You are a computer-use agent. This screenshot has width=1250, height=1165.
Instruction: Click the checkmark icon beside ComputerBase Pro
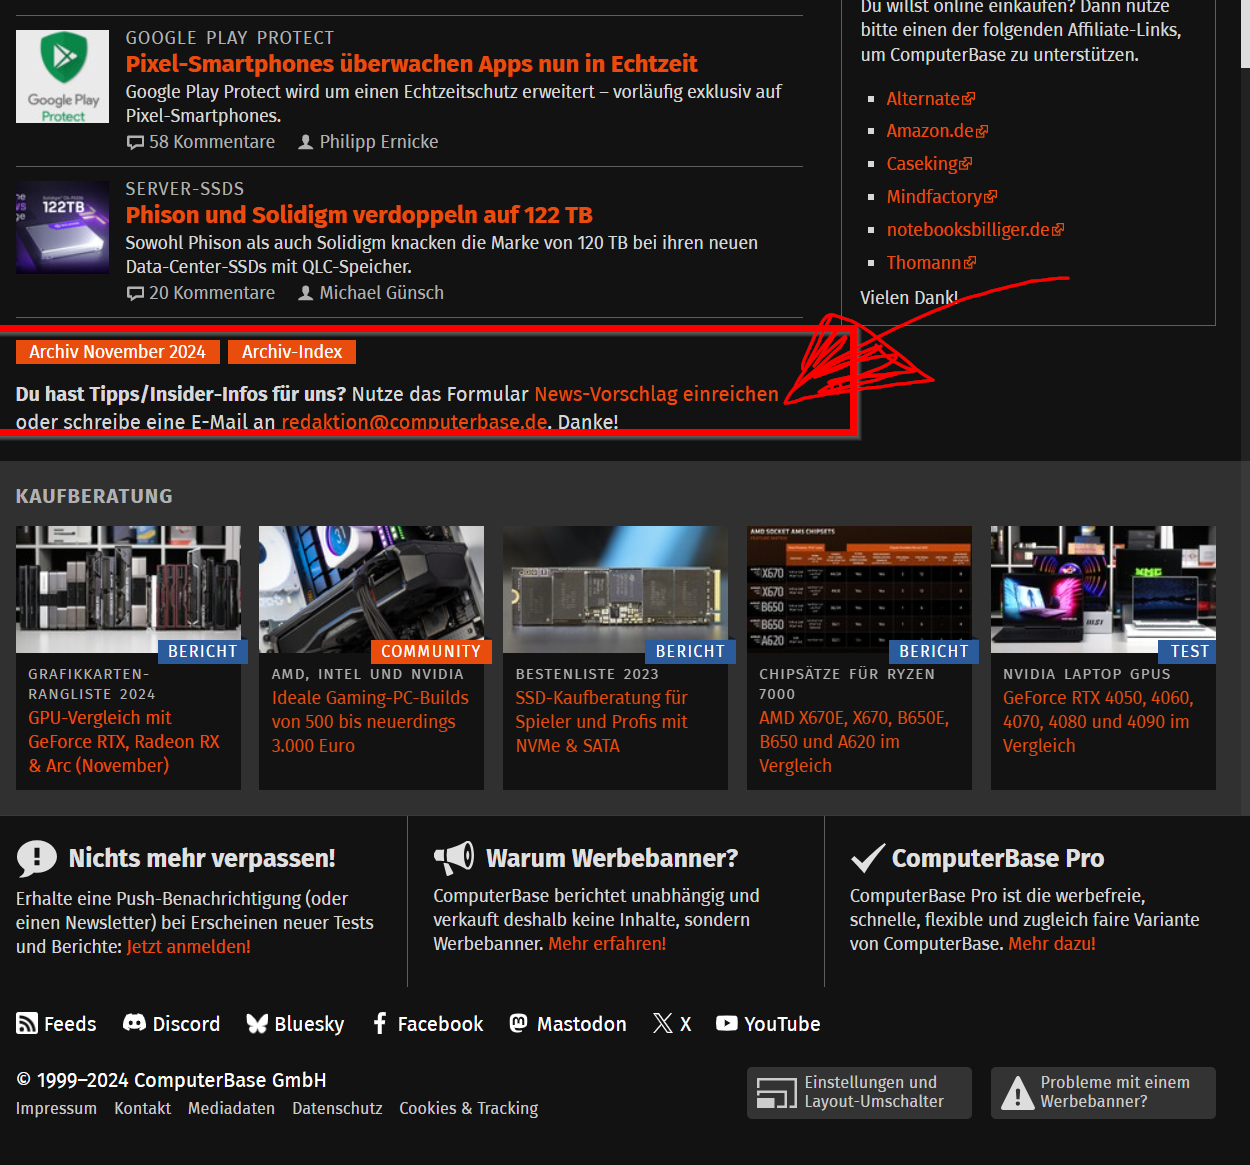pos(867,858)
